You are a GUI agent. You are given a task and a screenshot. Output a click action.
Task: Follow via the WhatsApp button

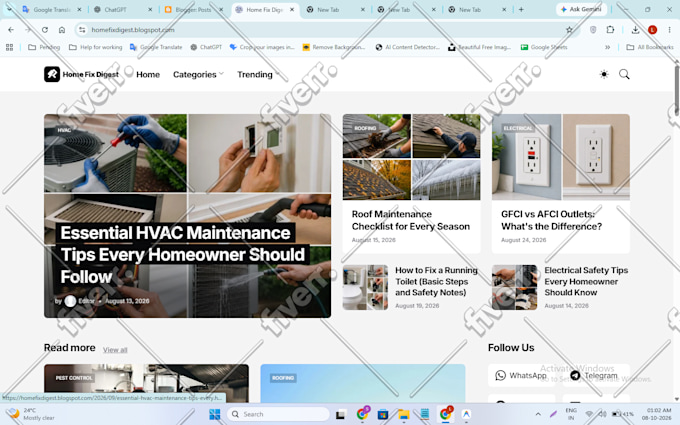pyautogui.click(x=521, y=375)
